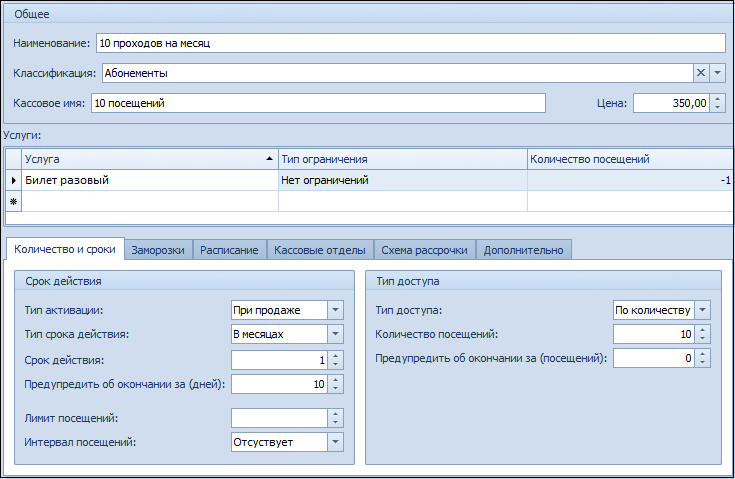The image size is (735, 479).
Task: Click the Количество посещений field showing 10
Action: (654, 334)
